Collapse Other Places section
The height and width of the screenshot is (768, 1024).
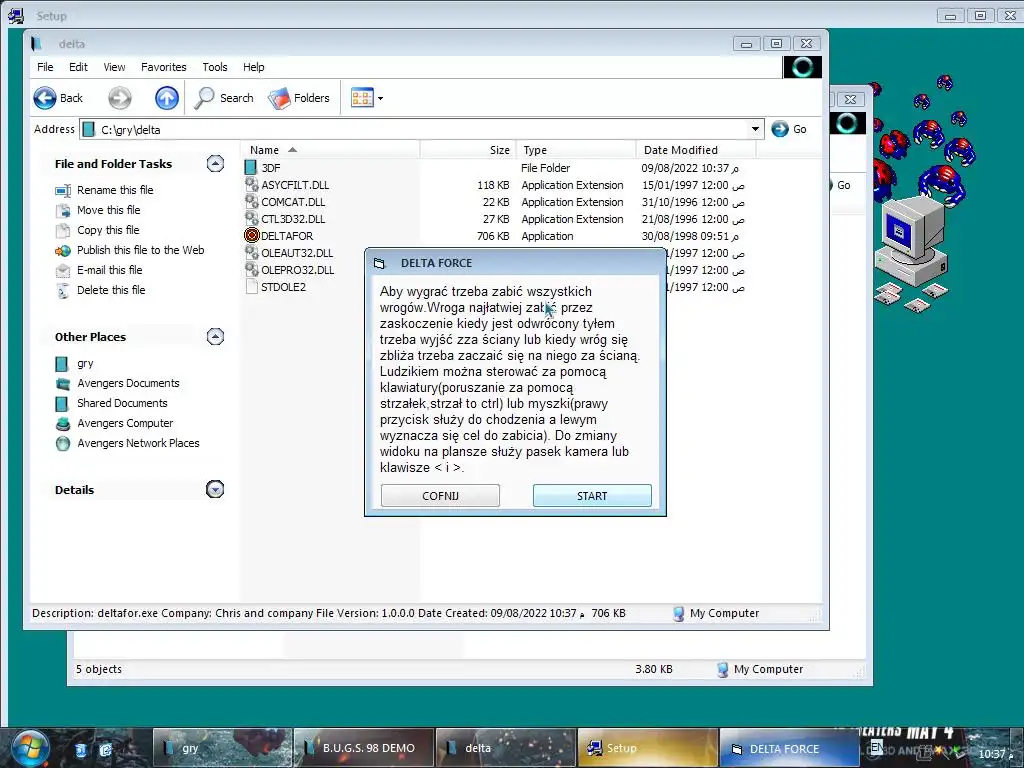215,336
